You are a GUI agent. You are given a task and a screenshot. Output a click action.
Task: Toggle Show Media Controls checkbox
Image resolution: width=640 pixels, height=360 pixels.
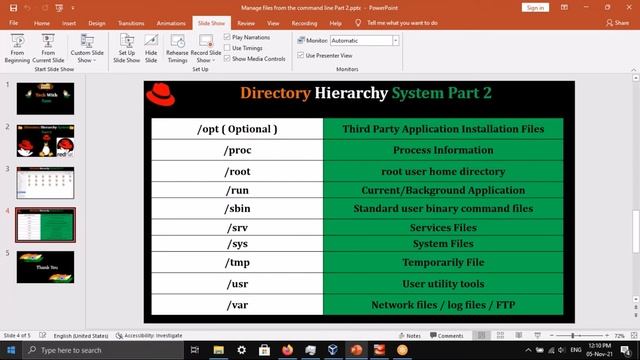coord(227,59)
